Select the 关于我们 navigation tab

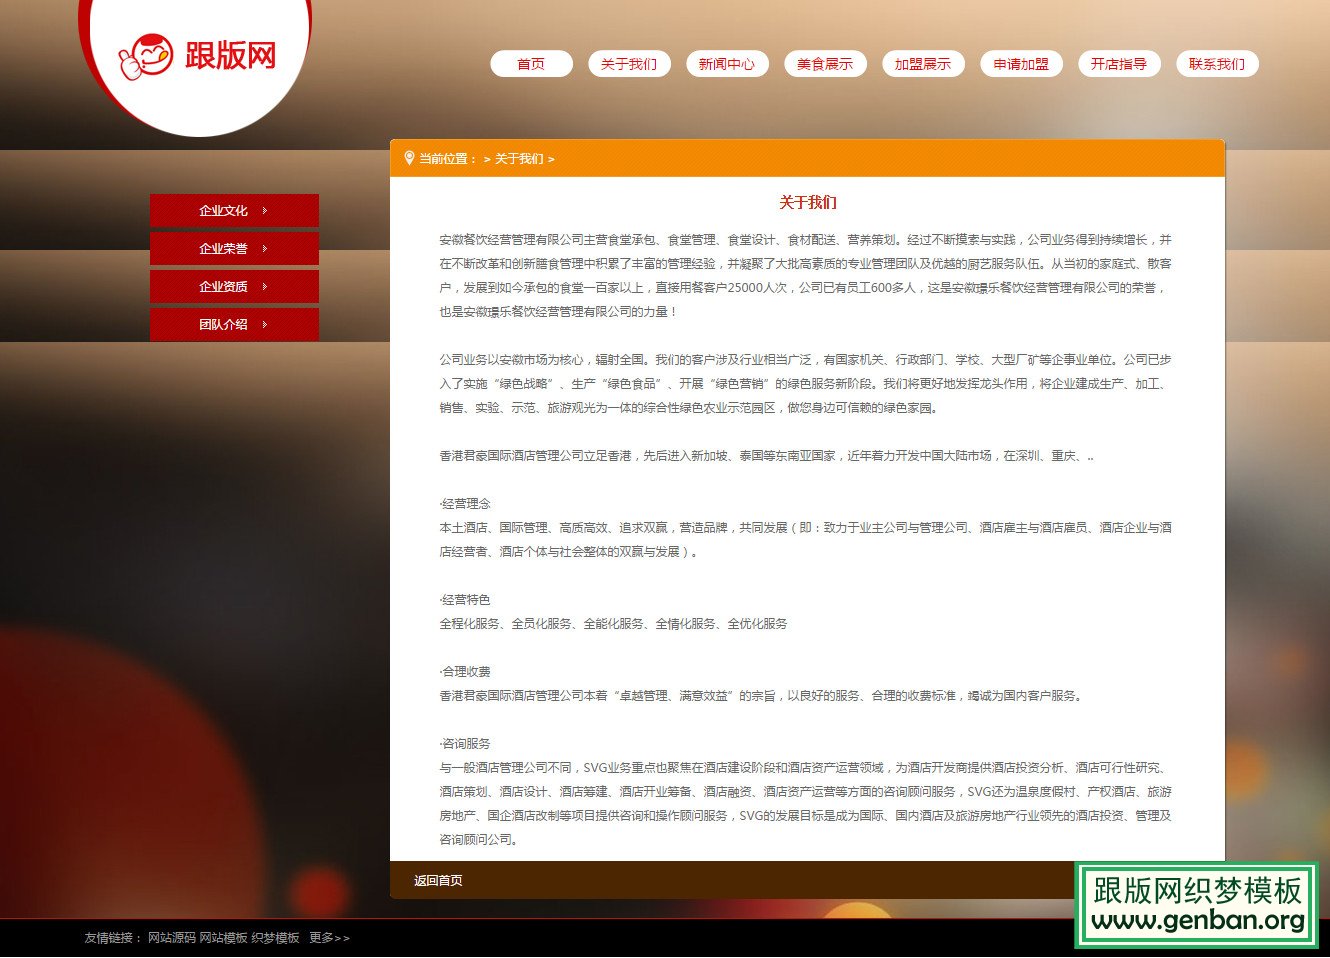coord(629,63)
